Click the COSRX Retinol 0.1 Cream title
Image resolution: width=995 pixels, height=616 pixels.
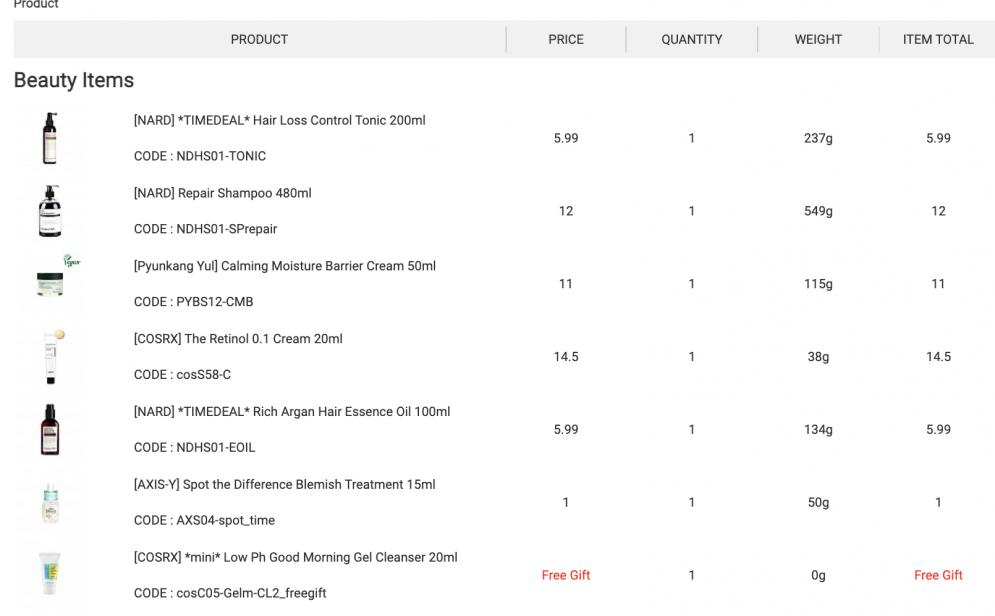[238, 339]
